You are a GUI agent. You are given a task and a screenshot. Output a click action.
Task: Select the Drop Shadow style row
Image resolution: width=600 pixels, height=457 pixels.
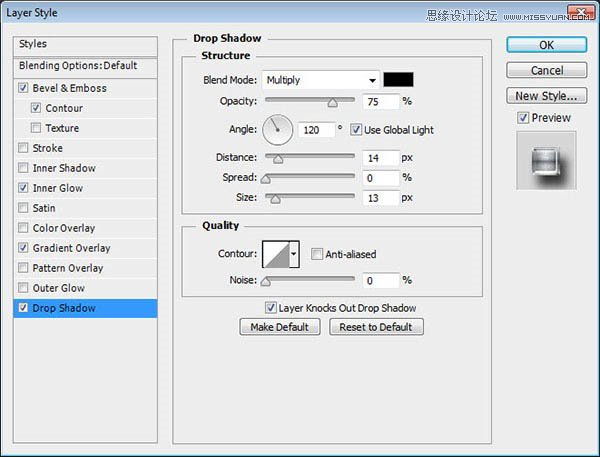pos(85,308)
